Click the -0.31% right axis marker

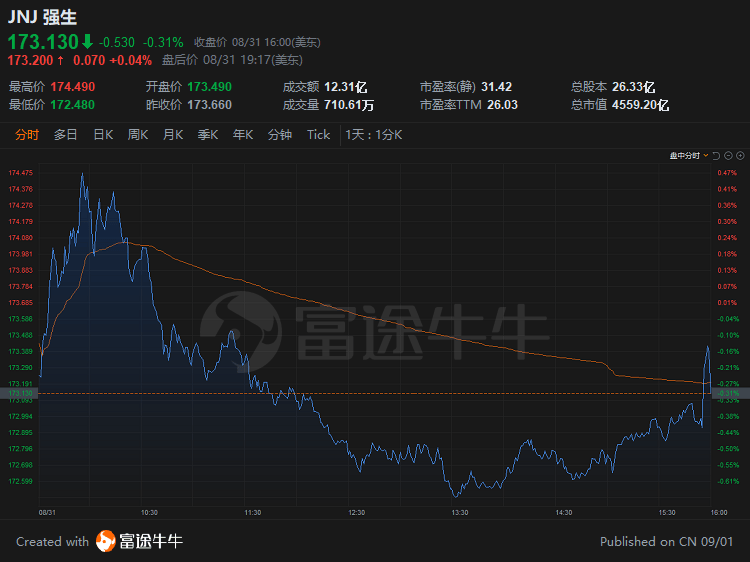point(729,393)
